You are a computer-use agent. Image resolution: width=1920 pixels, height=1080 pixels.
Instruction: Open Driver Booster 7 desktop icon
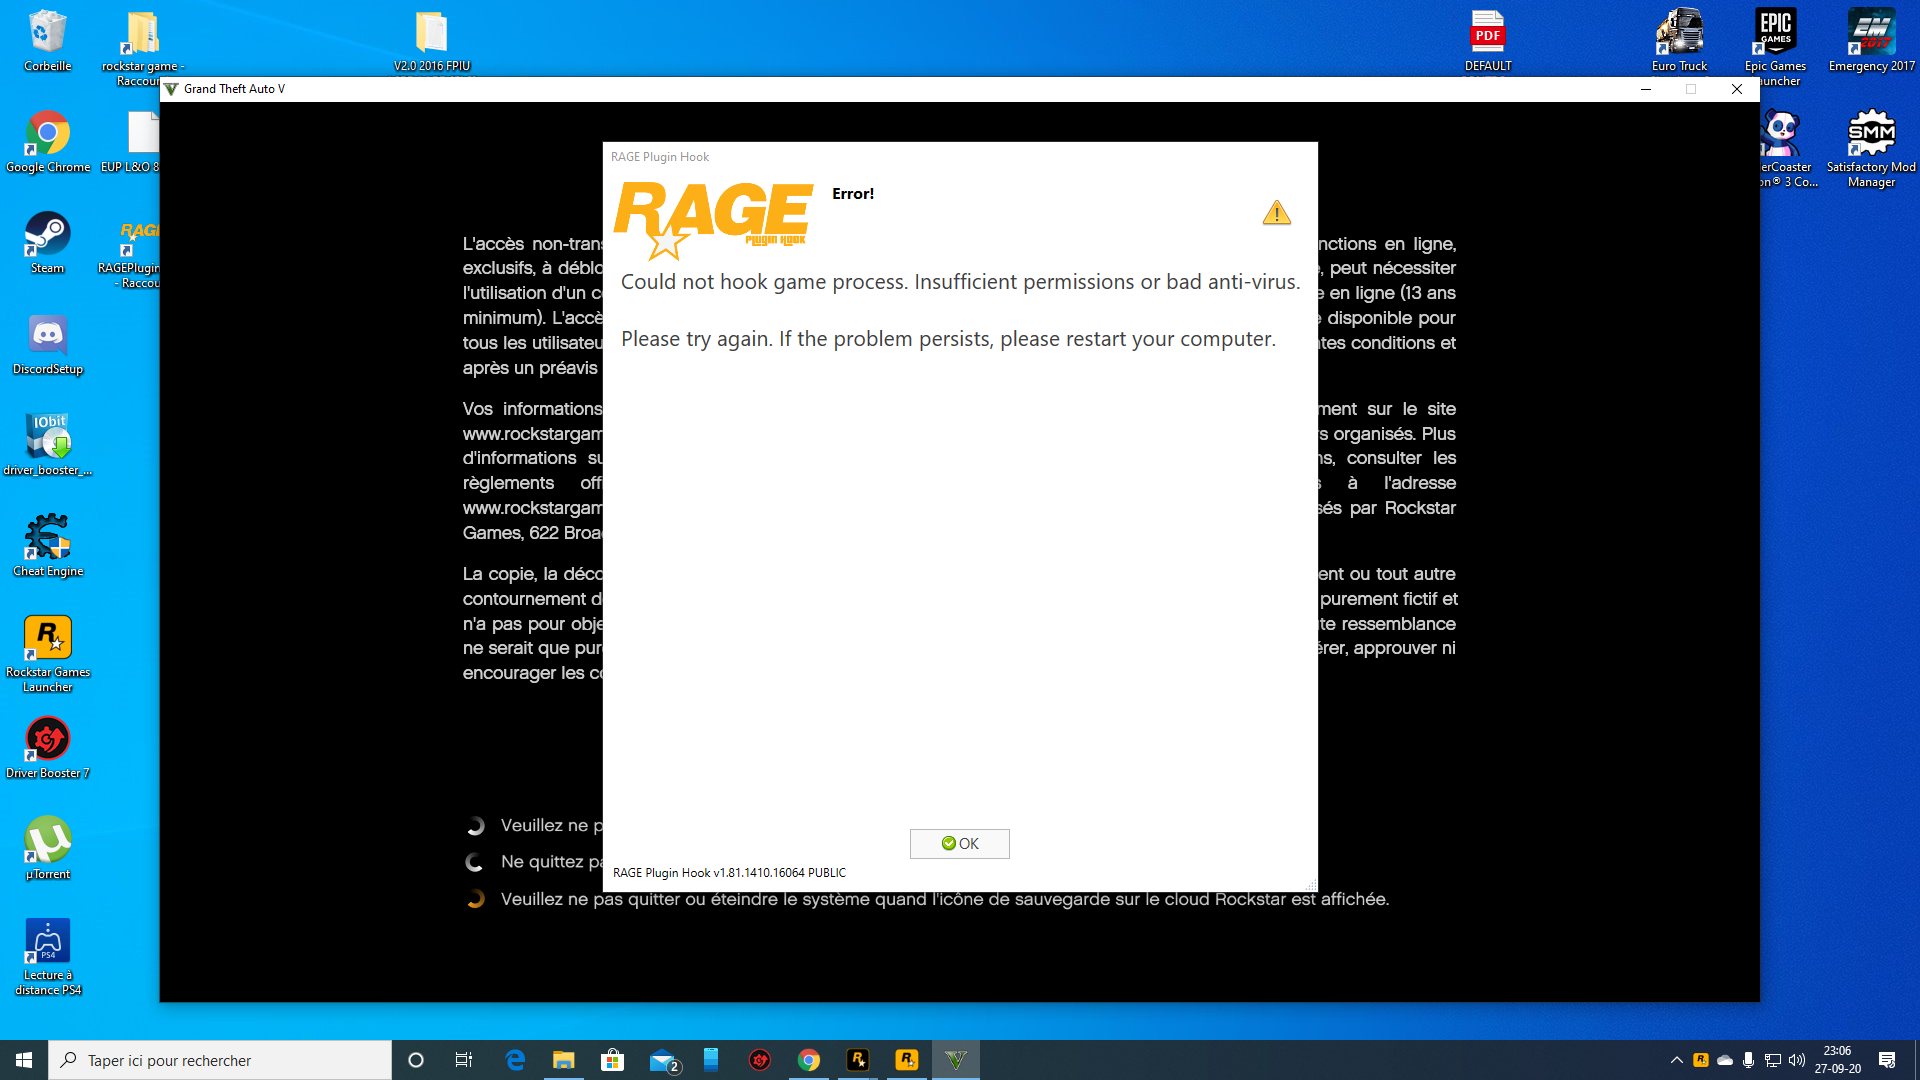47,747
